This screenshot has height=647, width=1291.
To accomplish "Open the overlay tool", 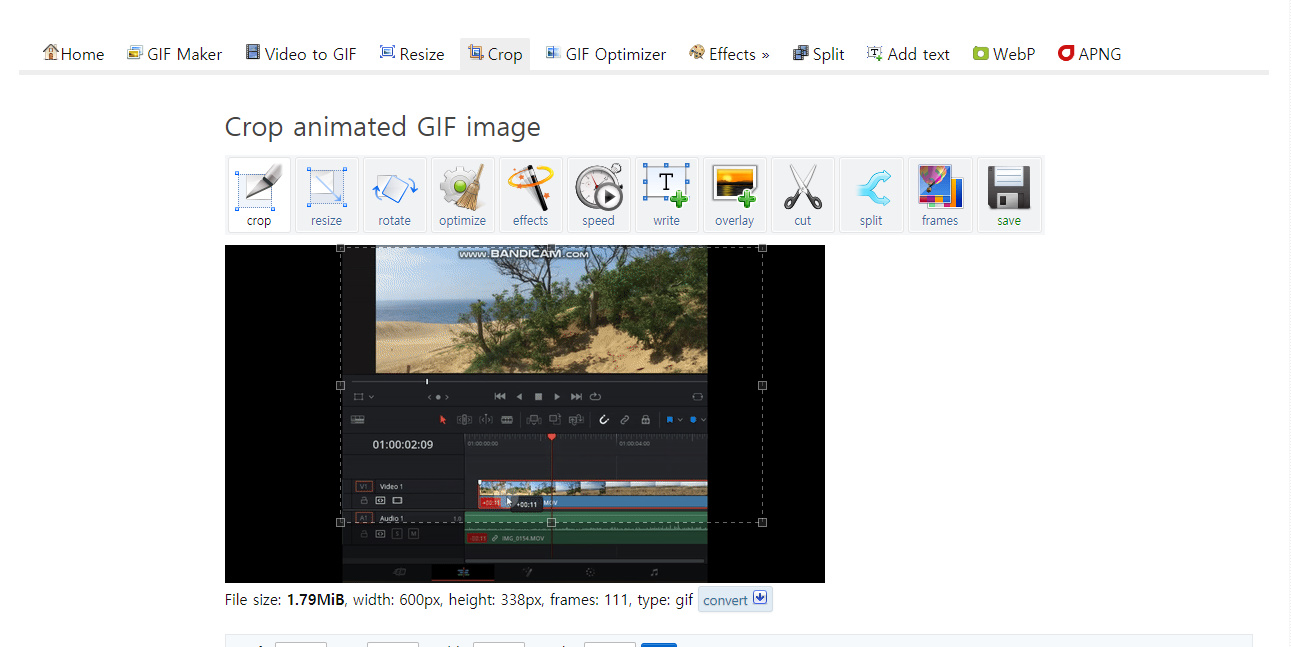I will pos(735,195).
